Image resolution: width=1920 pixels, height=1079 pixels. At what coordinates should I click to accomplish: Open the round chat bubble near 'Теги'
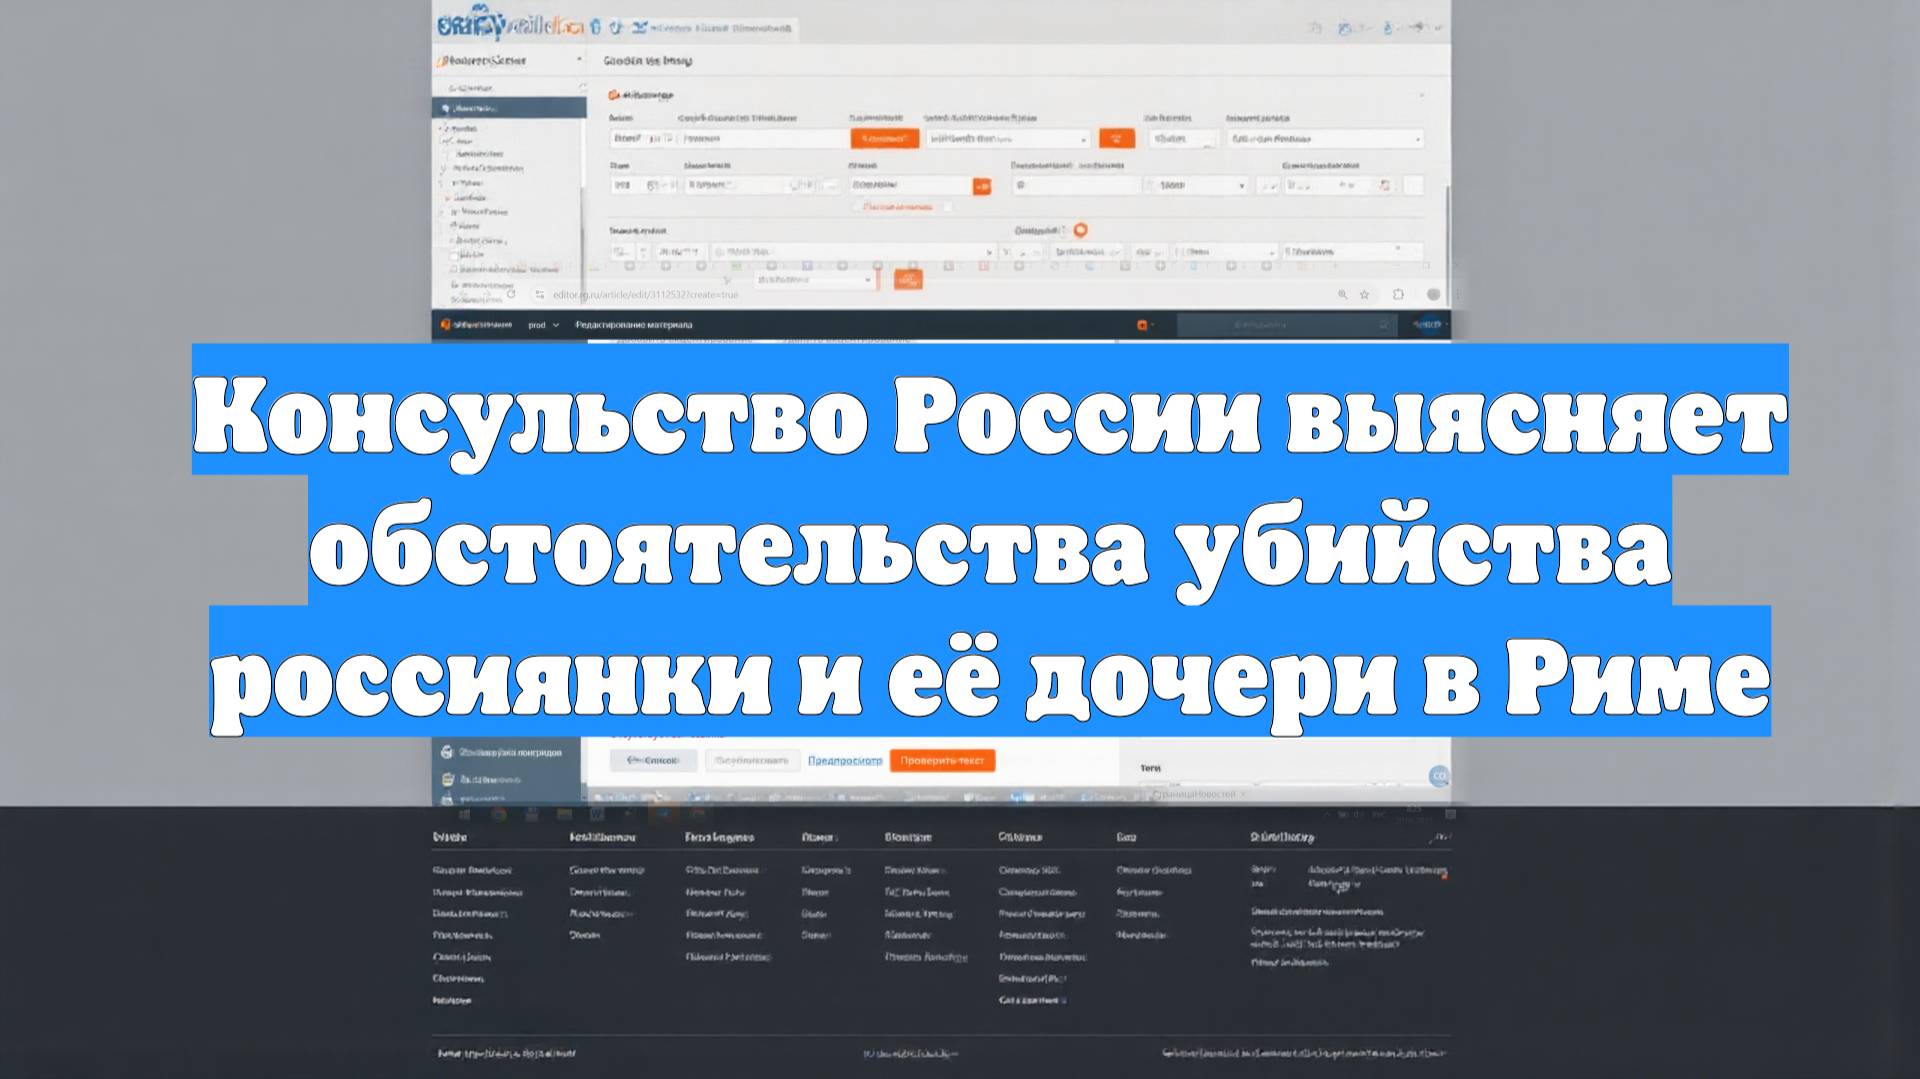tap(1439, 775)
